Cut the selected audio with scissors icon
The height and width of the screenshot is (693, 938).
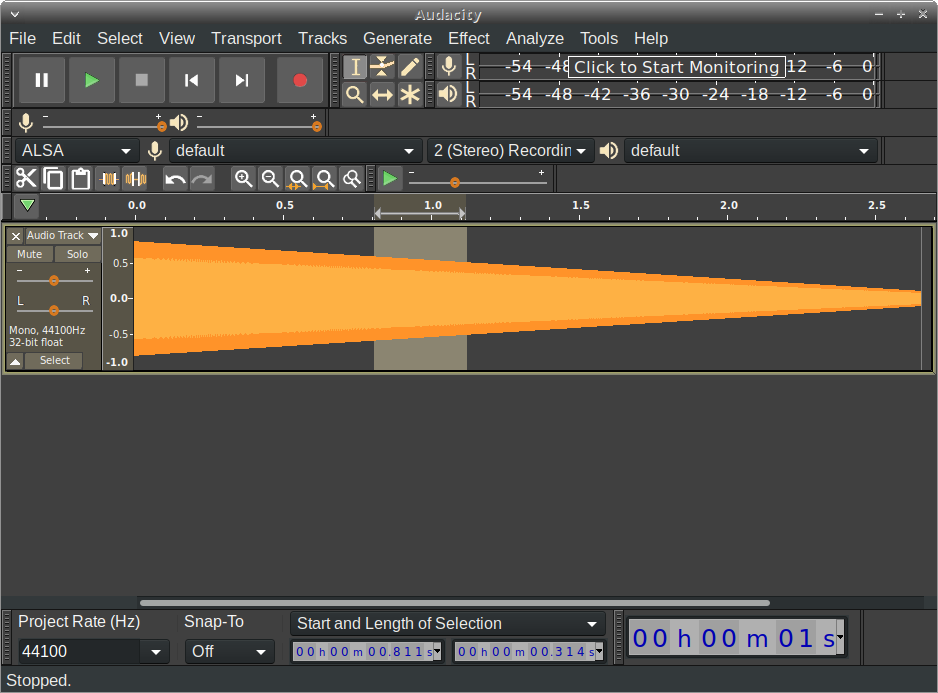pos(26,177)
